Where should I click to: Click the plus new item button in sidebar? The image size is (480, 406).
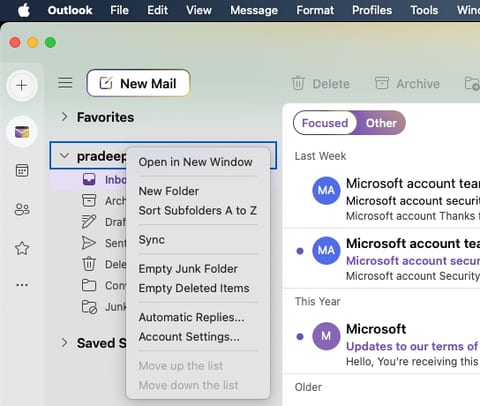click(x=22, y=86)
